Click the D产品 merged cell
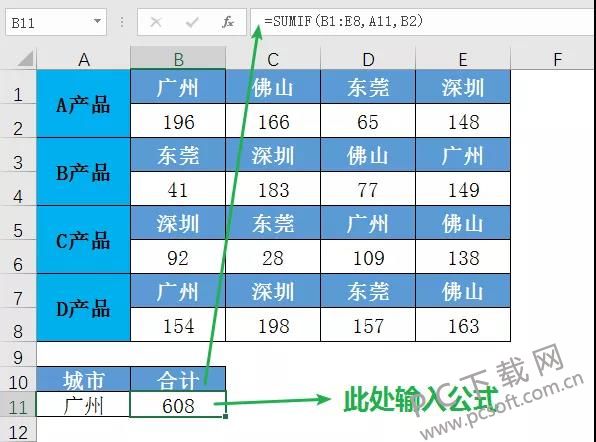596x442 pixels. pos(84,307)
